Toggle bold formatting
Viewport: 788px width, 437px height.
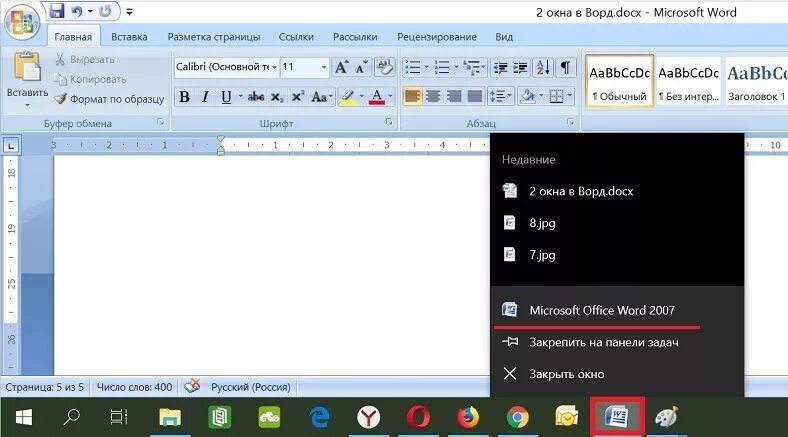point(184,96)
